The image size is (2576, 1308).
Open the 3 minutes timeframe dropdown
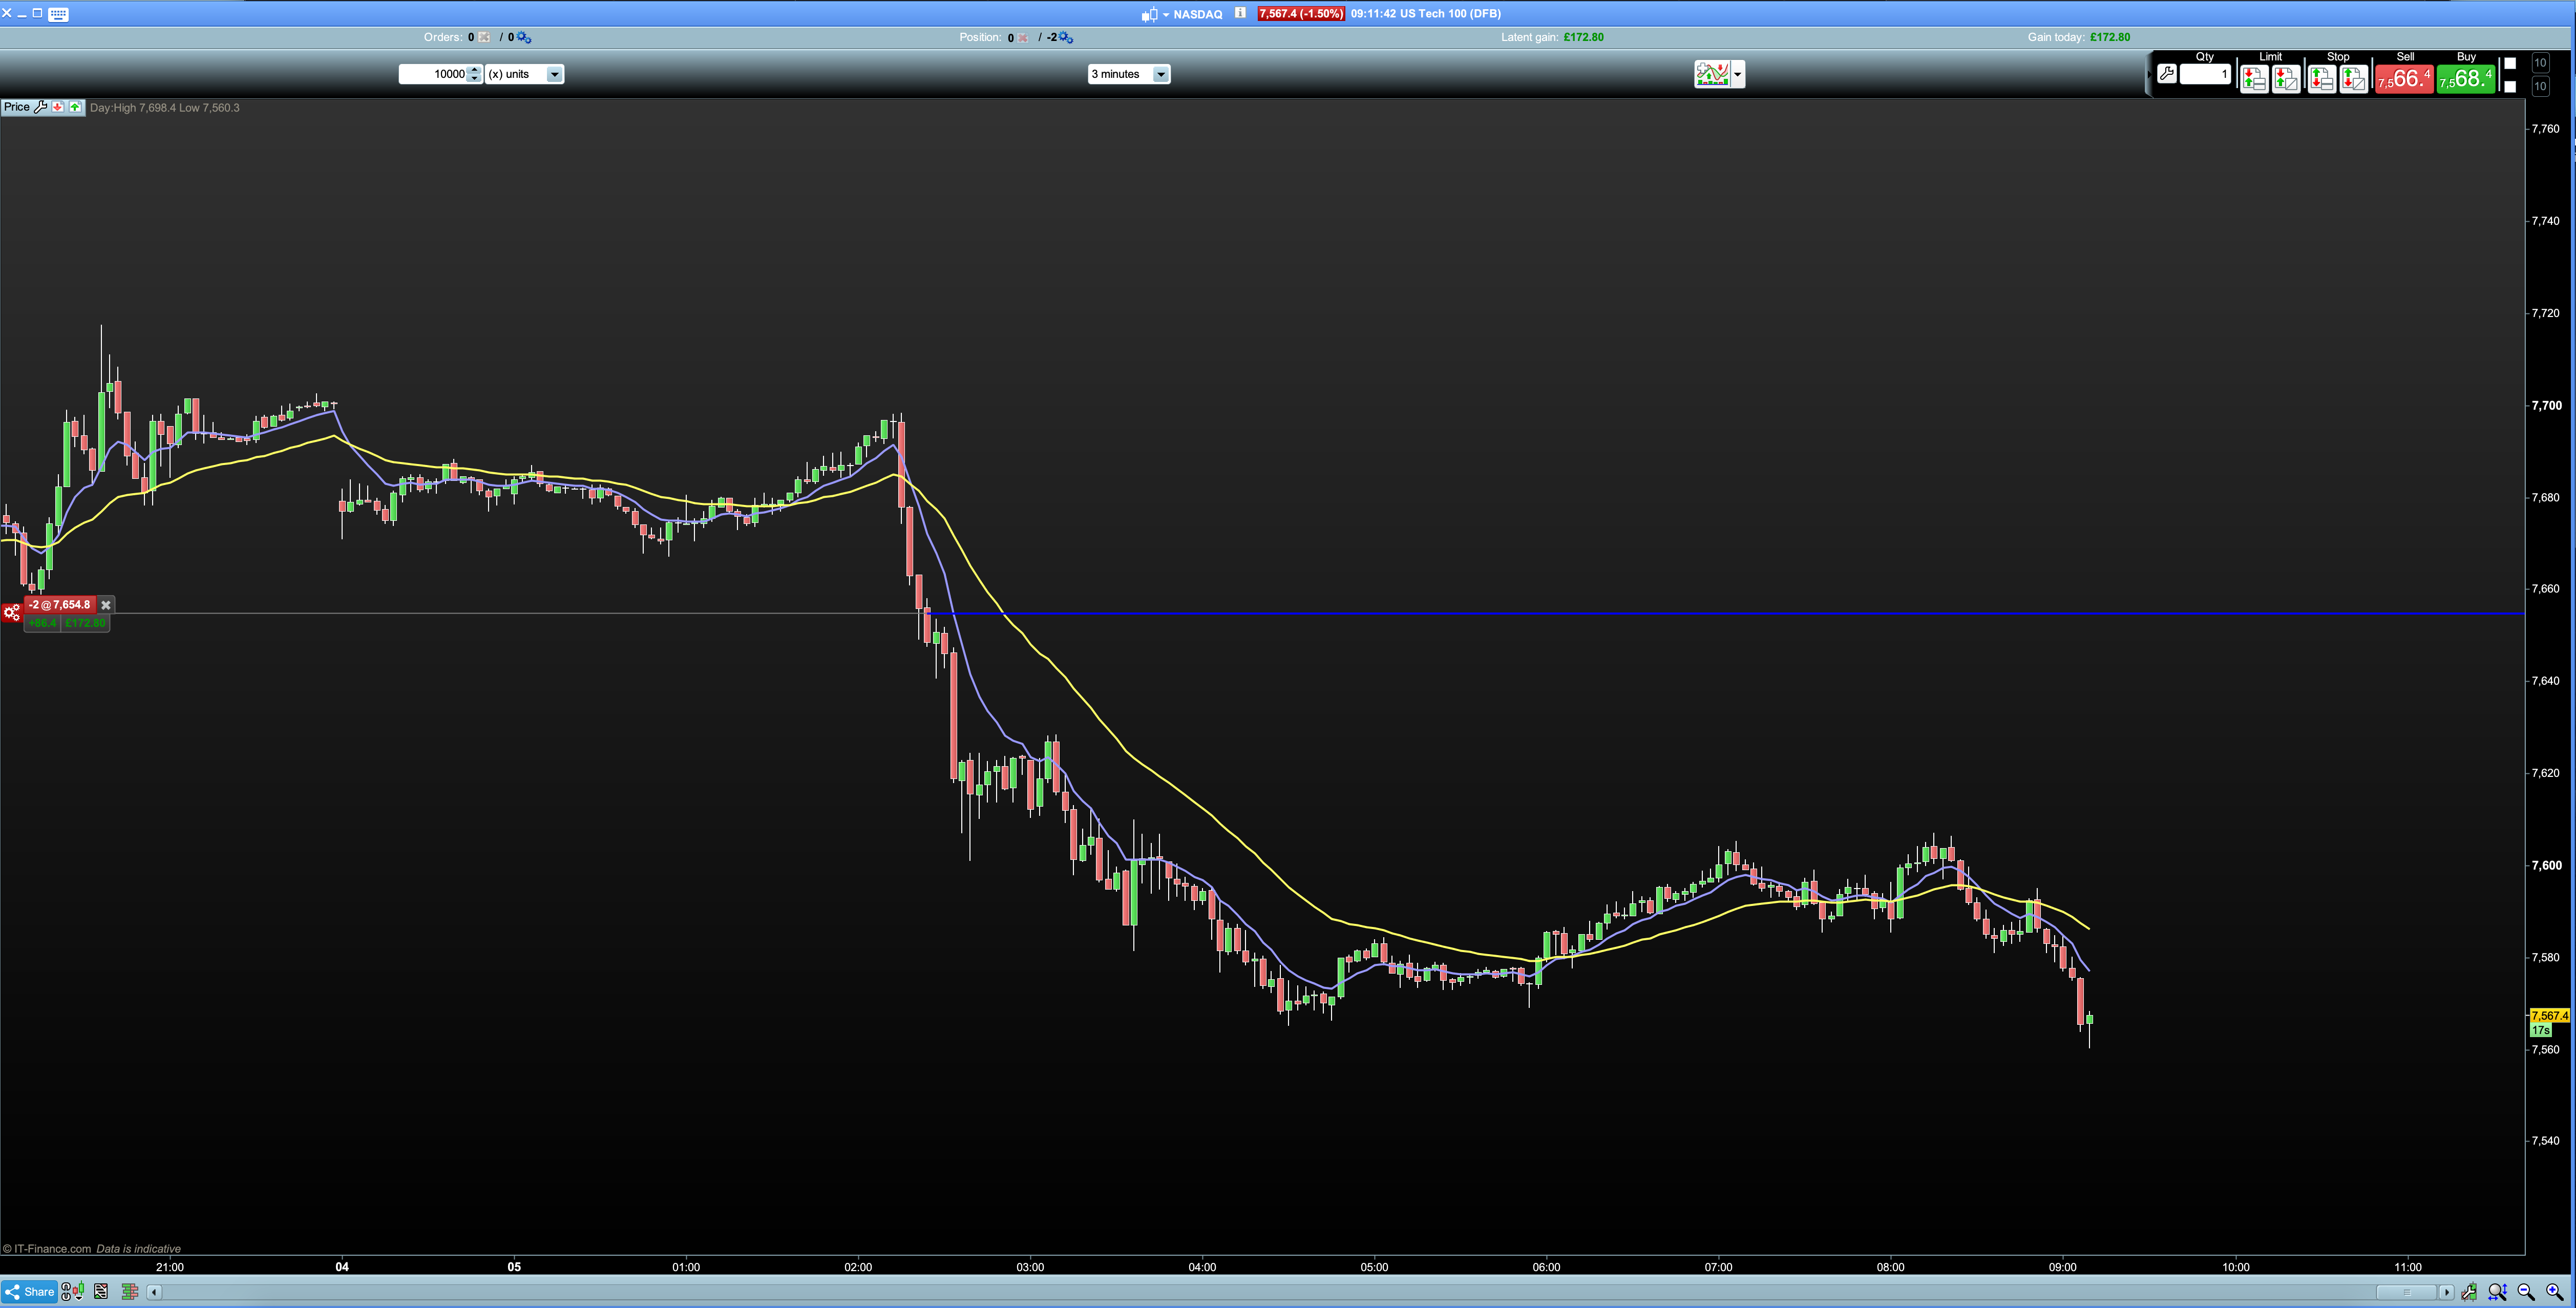pos(1160,74)
